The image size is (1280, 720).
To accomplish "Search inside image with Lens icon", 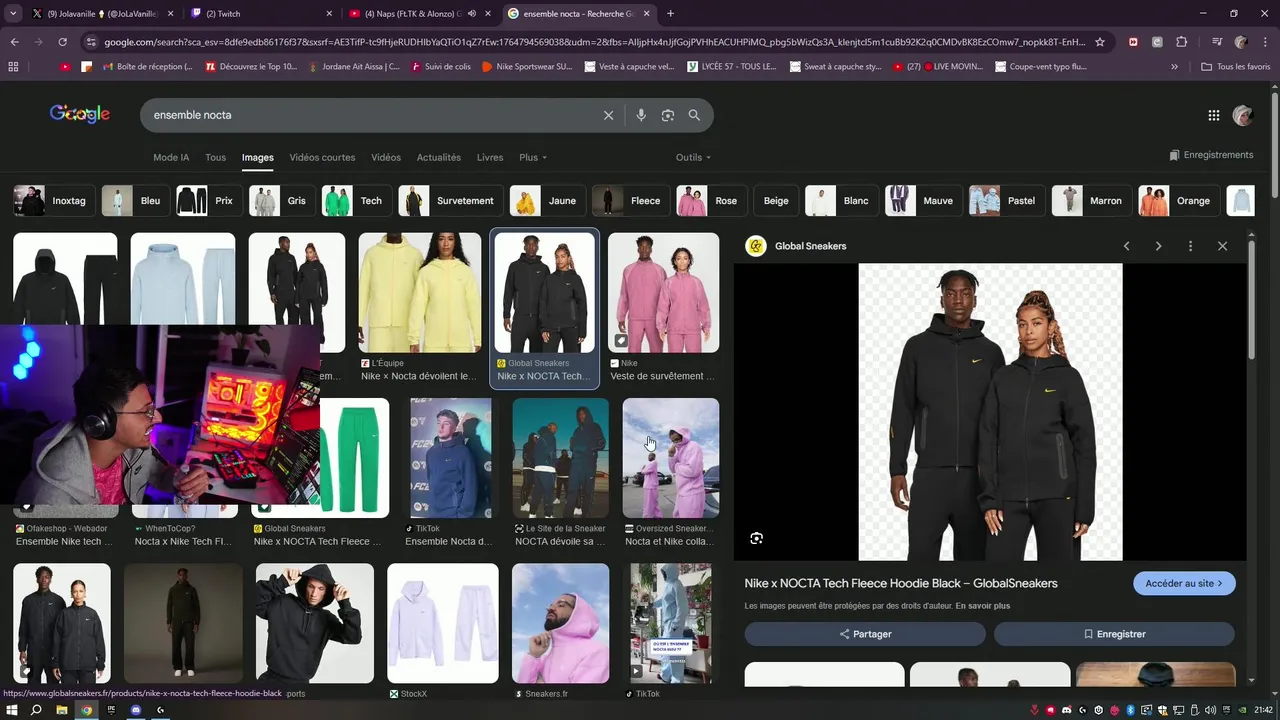I will 757,538.
